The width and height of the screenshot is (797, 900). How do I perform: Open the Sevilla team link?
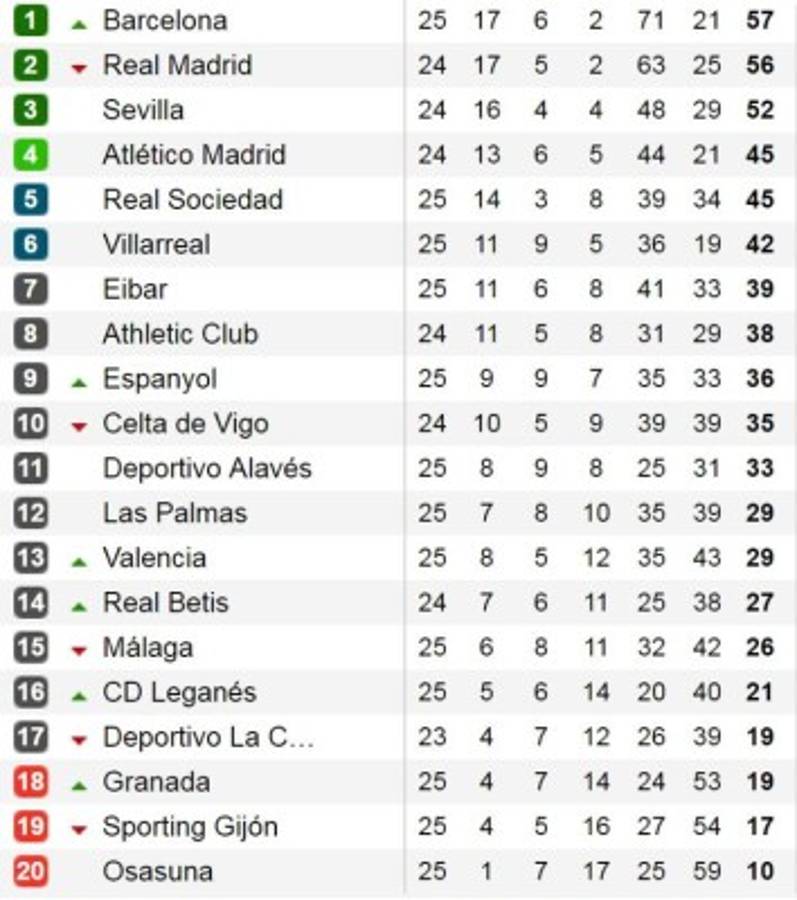tap(143, 110)
